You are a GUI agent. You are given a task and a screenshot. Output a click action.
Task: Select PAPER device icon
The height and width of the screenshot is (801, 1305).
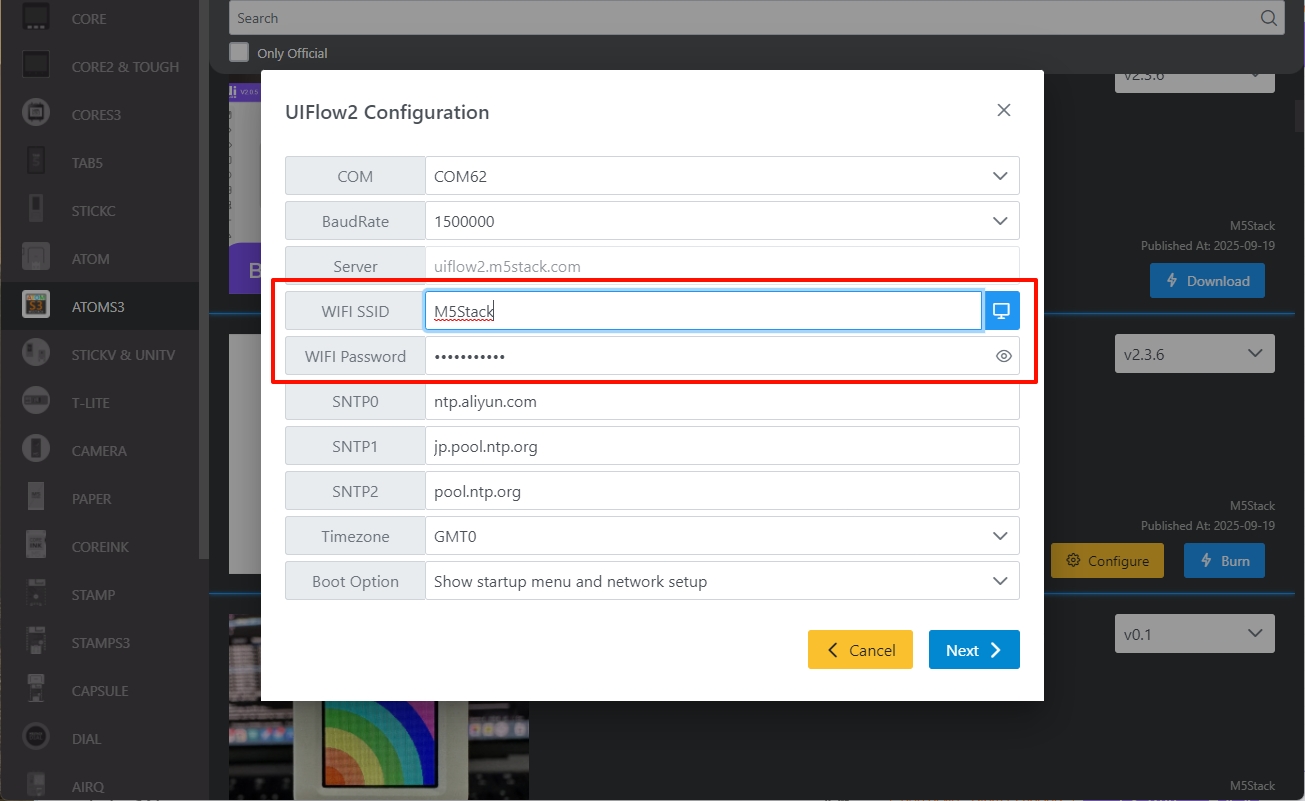pos(36,498)
